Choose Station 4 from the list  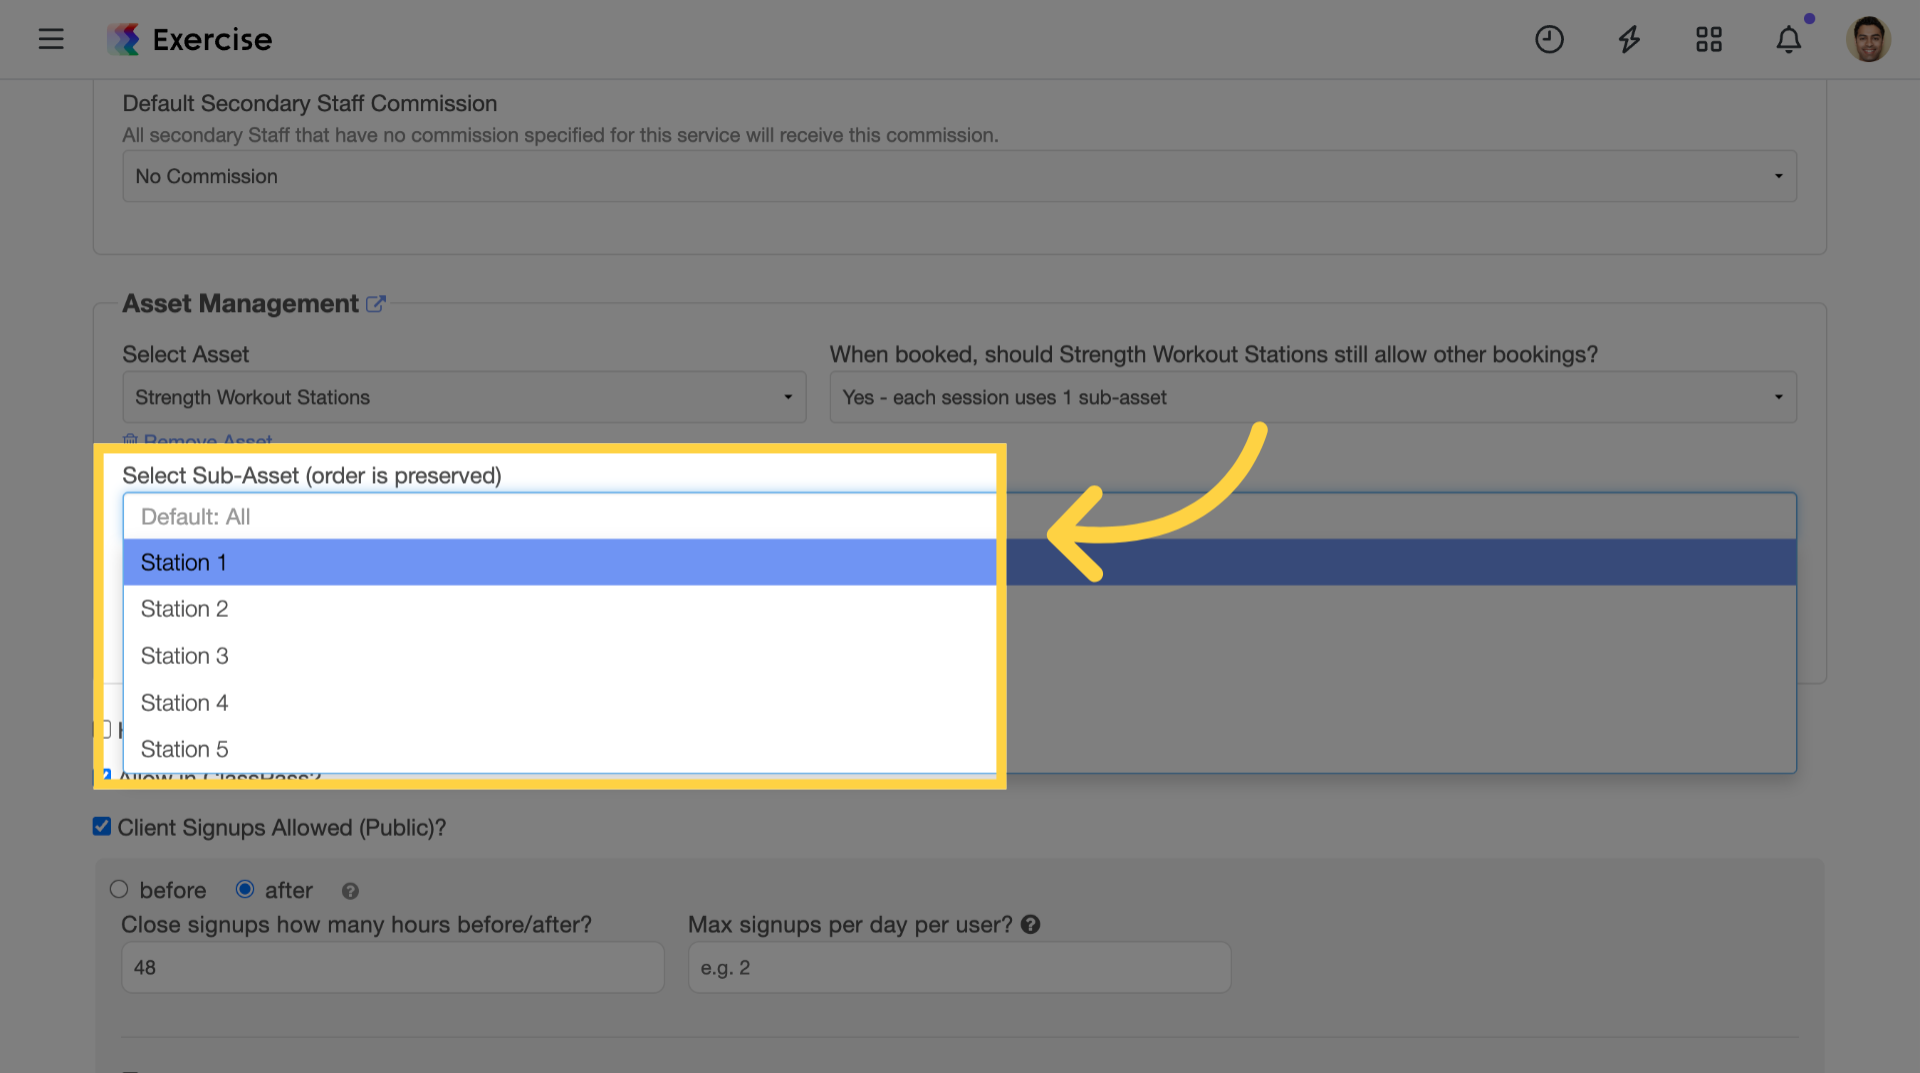959,703
